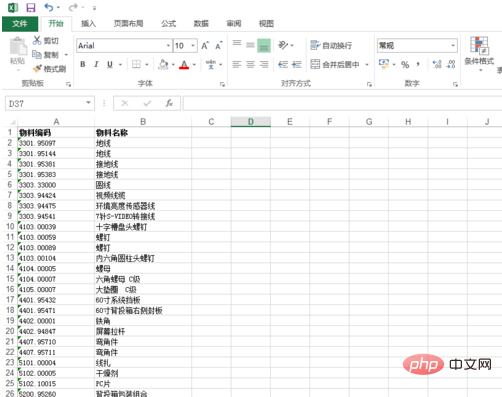Apply percent style format
The width and height of the screenshot is (502, 397).
point(405,64)
